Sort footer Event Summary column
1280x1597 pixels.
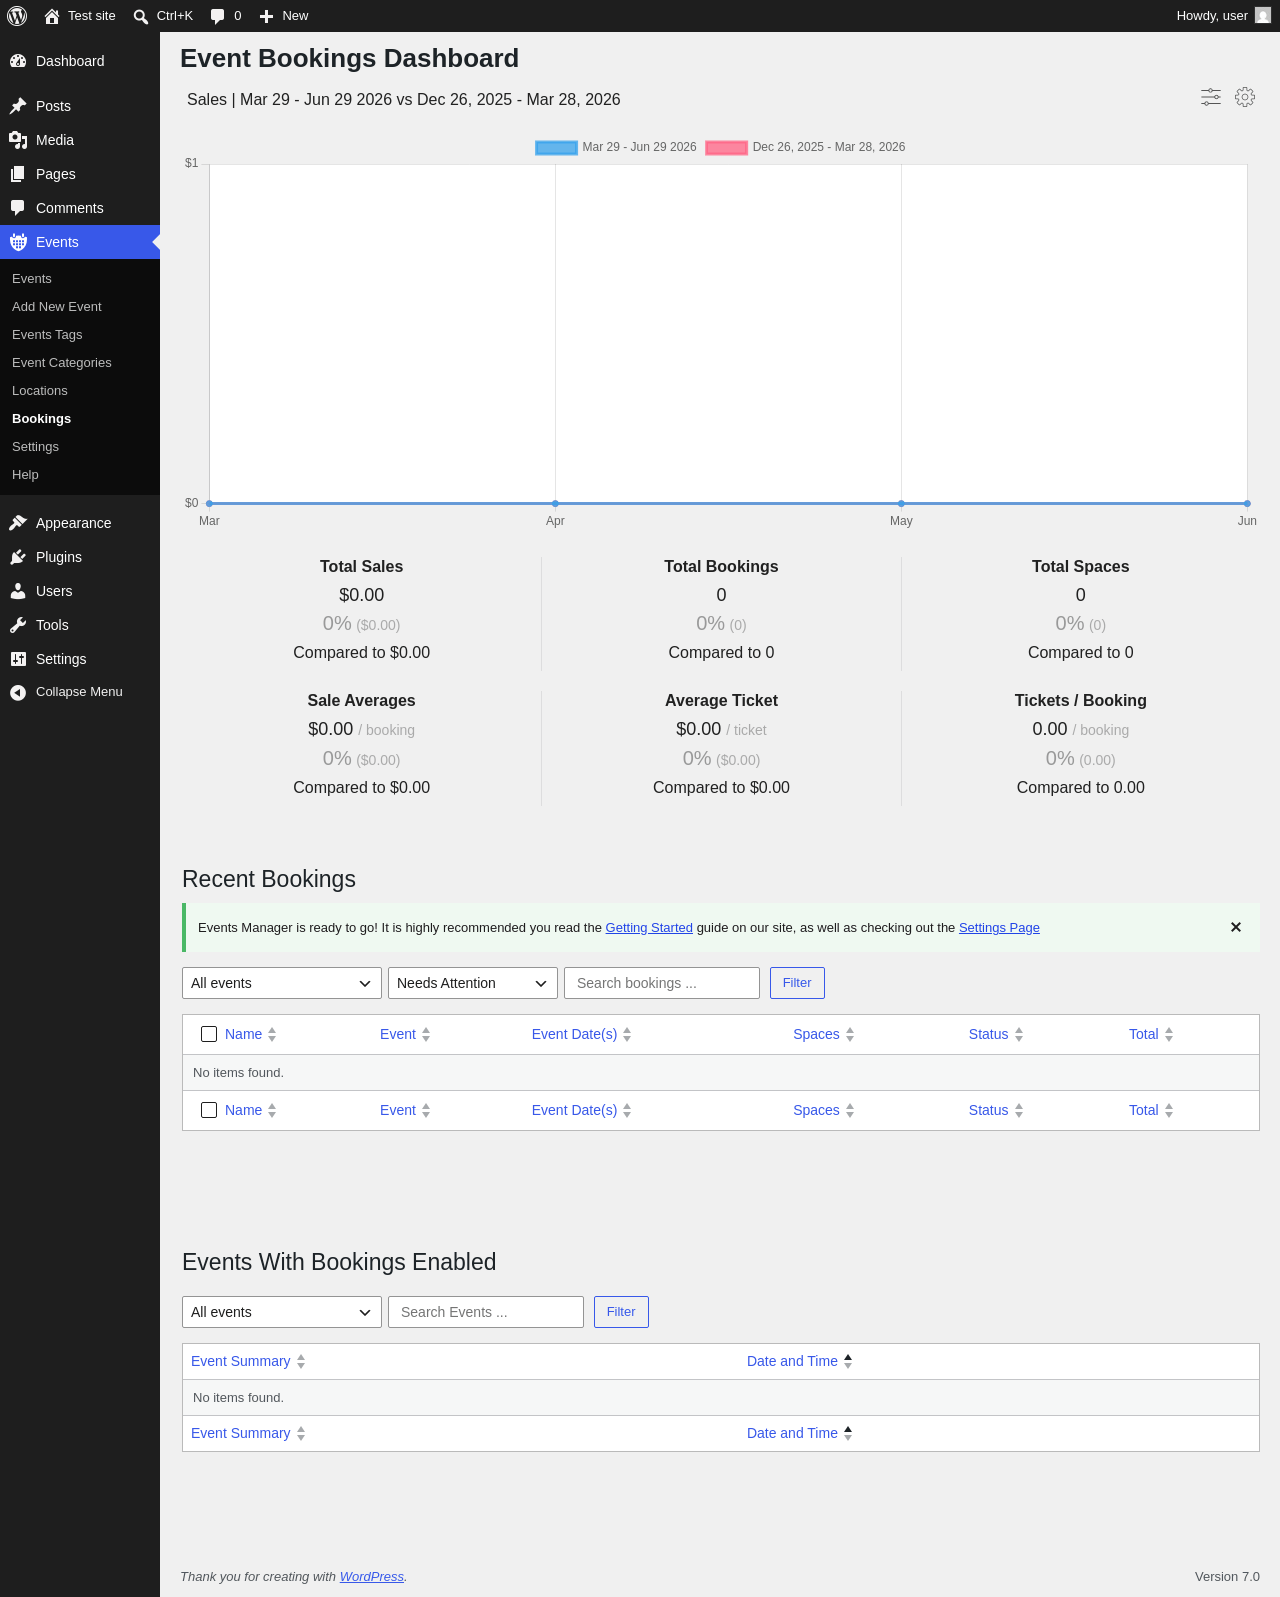click(248, 1433)
